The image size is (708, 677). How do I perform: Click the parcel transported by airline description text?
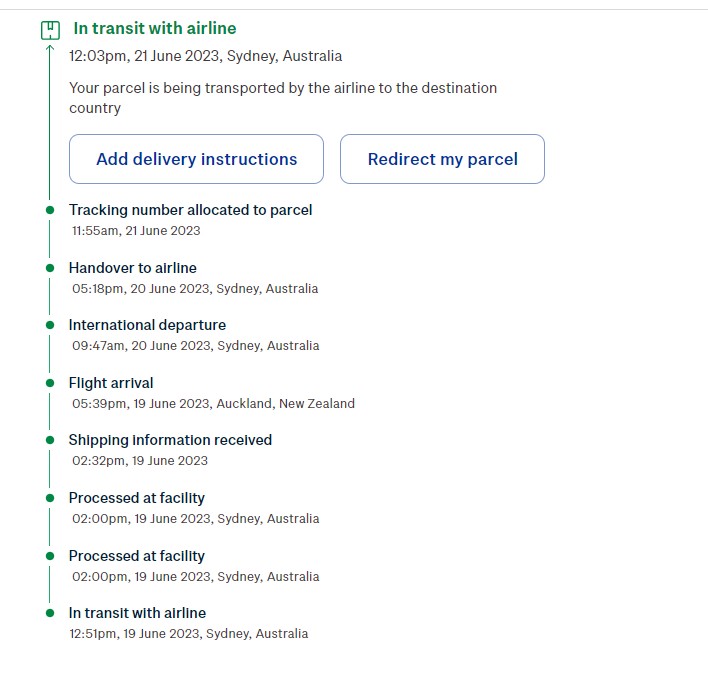[x=283, y=98]
